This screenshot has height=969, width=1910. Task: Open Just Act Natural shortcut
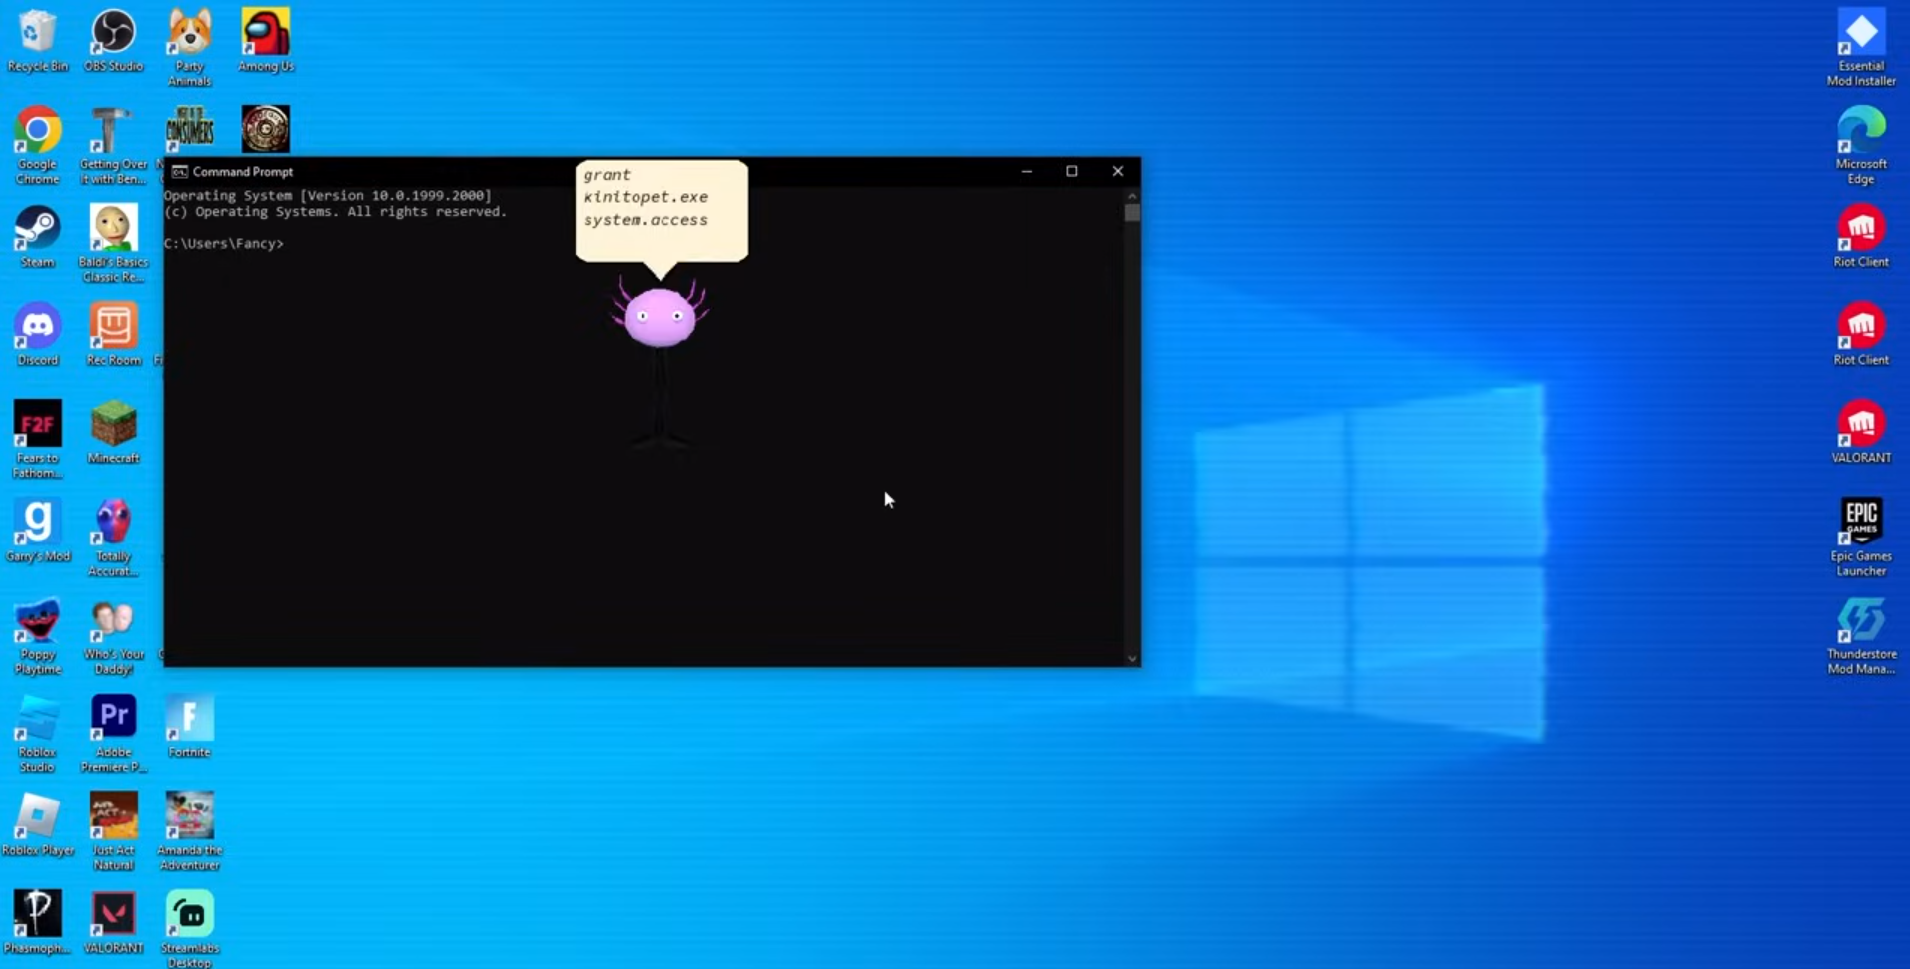click(113, 831)
